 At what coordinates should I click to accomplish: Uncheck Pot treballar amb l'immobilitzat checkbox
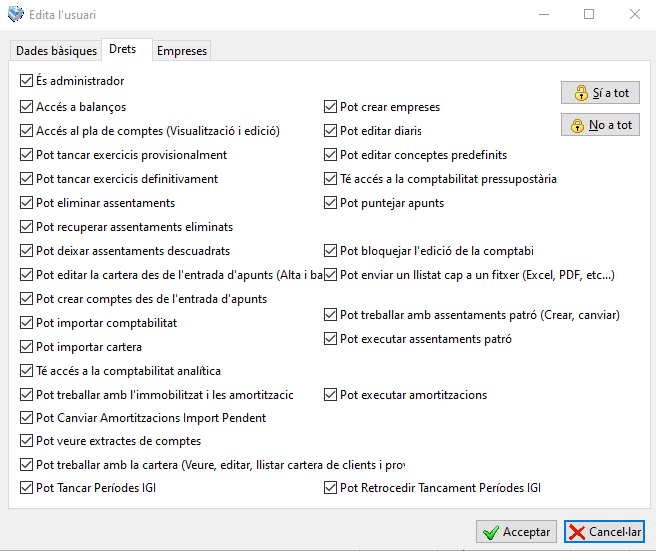[x=26, y=395]
